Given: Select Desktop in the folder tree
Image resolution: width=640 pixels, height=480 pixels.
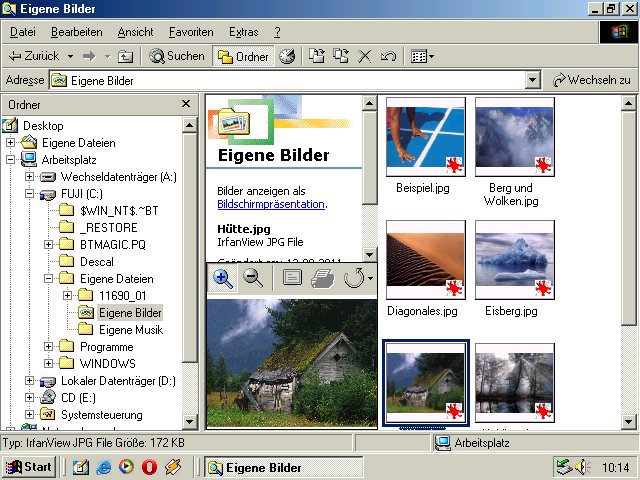Looking at the screenshot, I should point(43,126).
